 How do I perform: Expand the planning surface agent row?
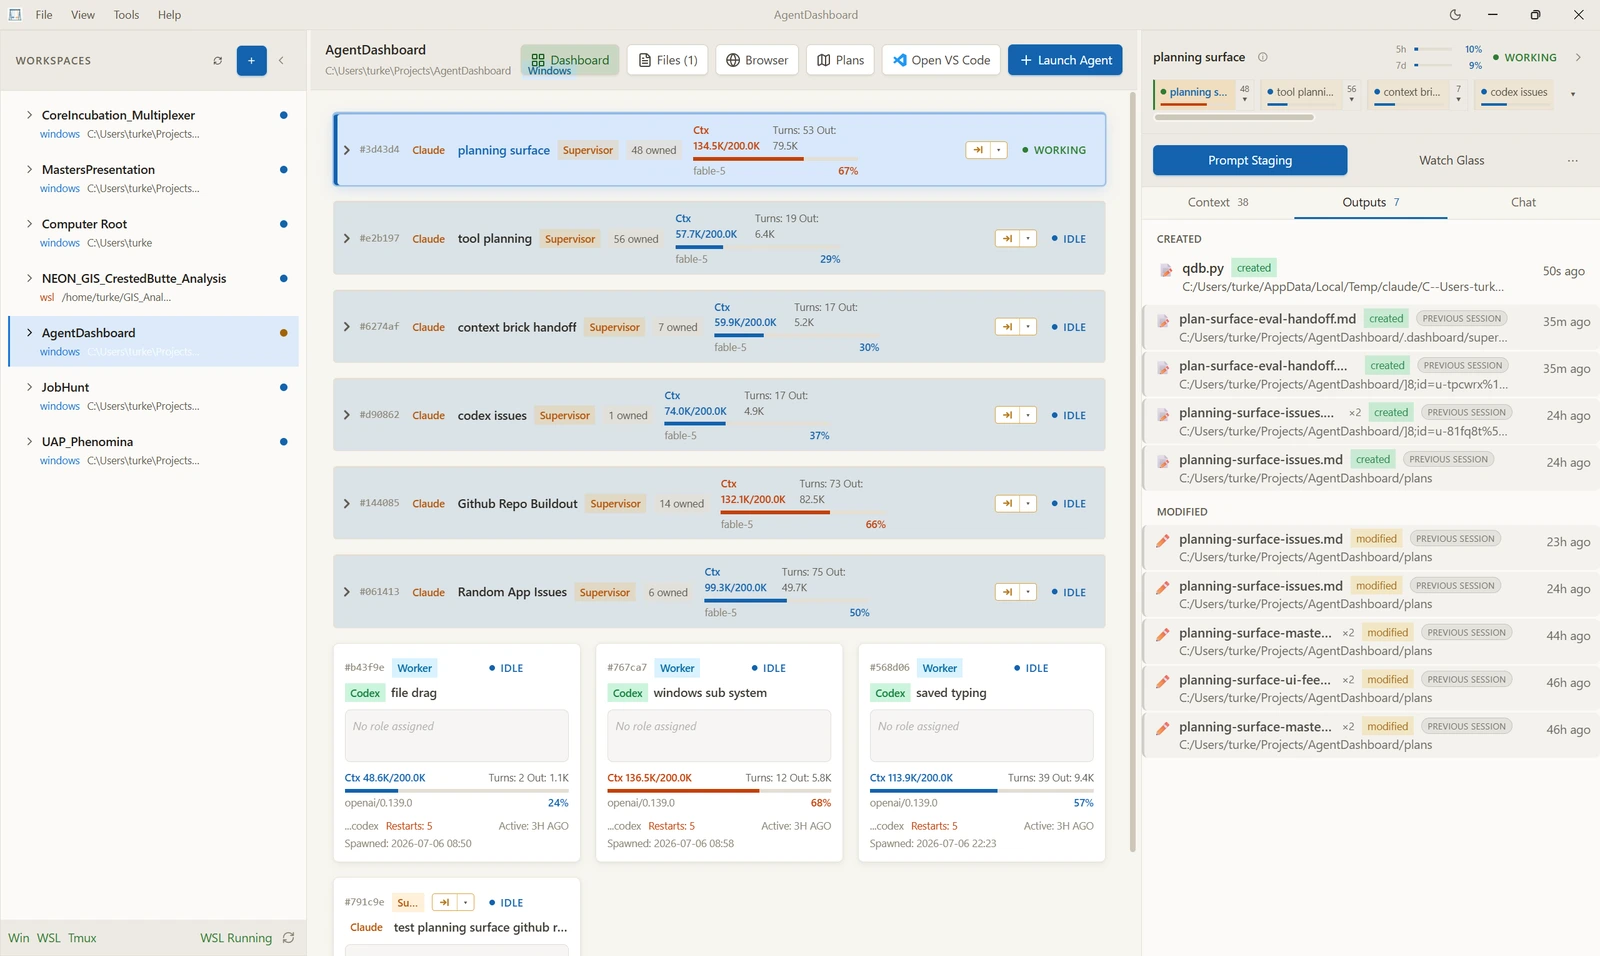(x=347, y=150)
